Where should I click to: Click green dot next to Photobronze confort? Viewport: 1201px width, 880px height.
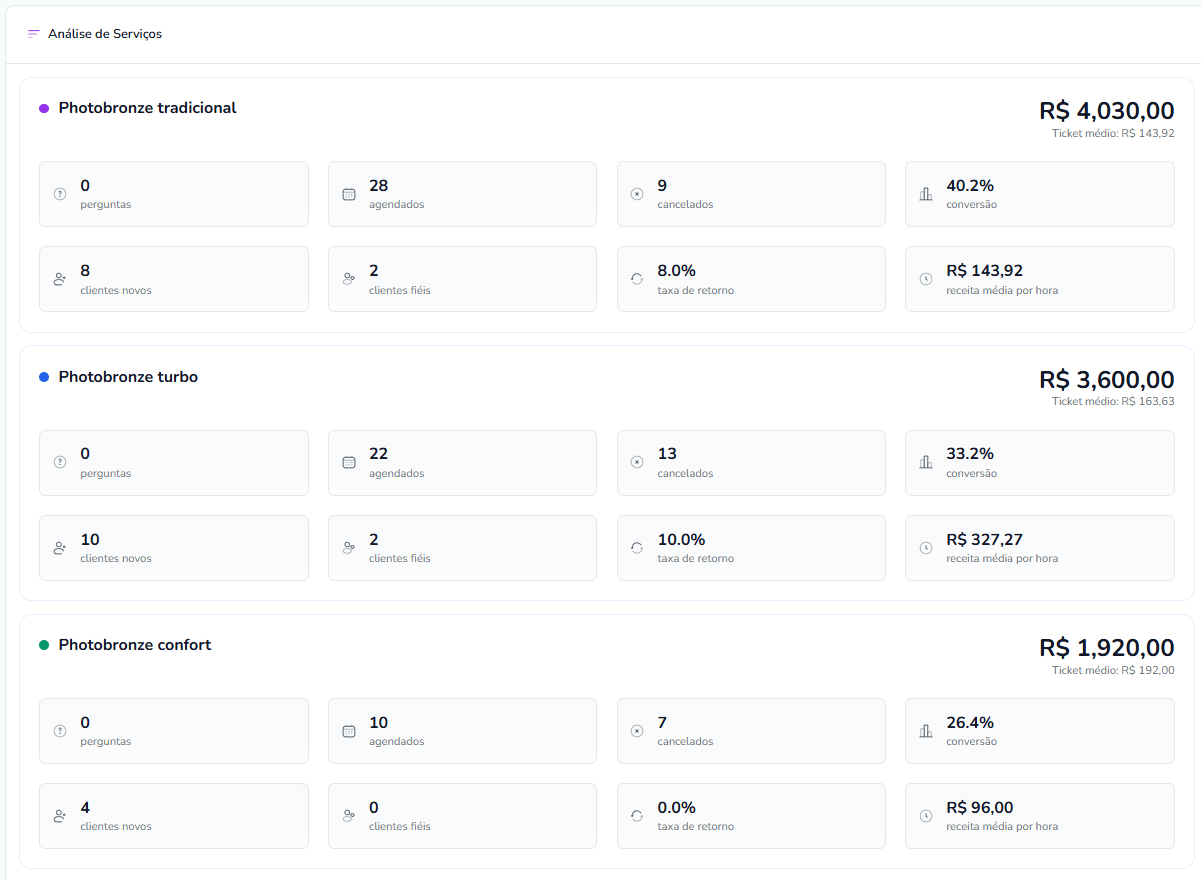[44, 645]
